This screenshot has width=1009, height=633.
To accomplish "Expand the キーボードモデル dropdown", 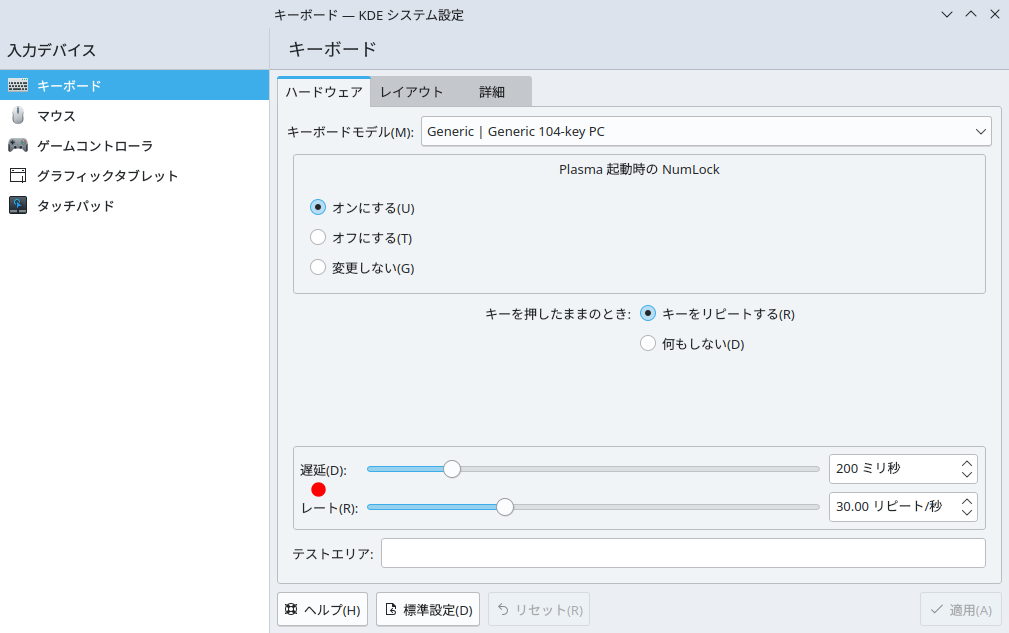I will [705, 131].
